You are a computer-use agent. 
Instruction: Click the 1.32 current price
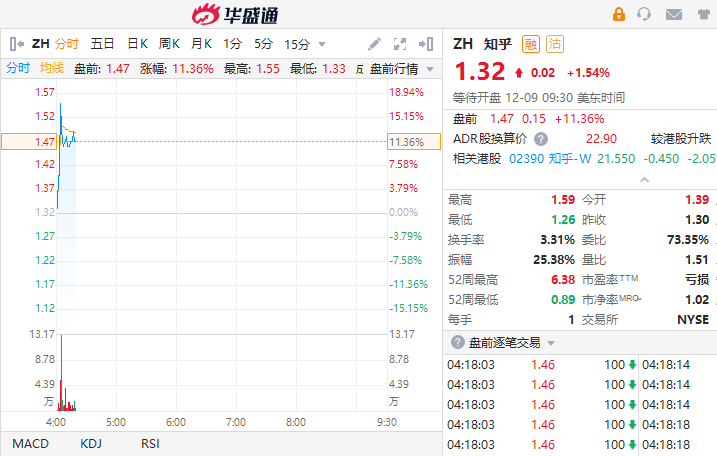click(480, 71)
